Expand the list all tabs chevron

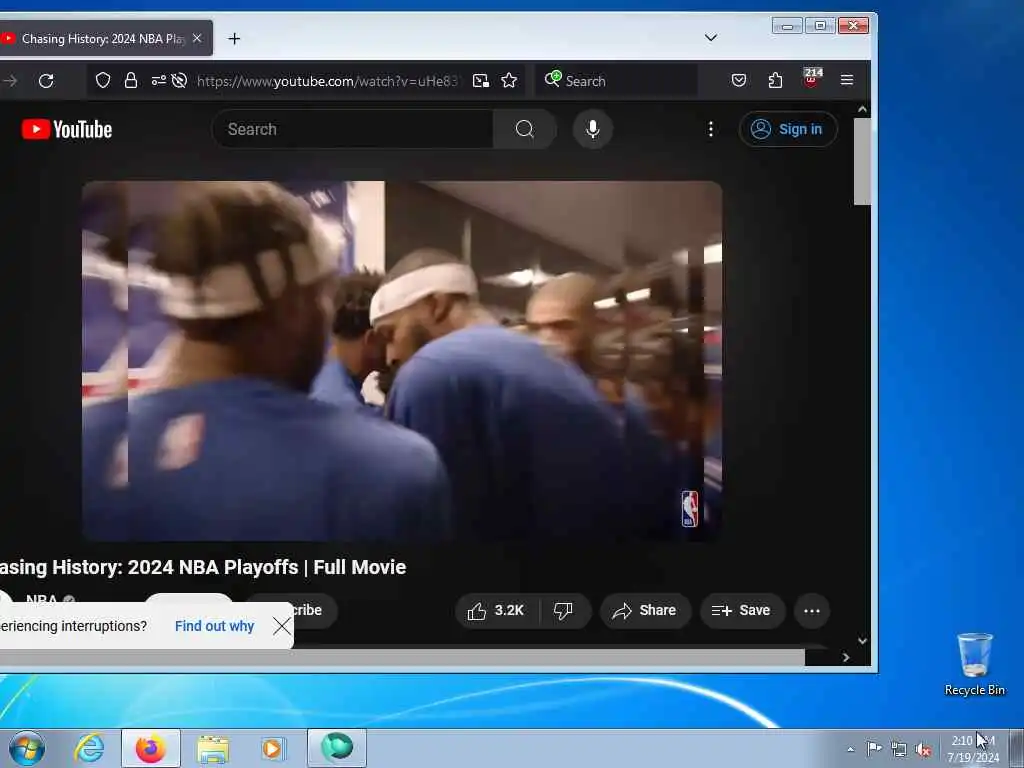pyautogui.click(x=711, y=38)
